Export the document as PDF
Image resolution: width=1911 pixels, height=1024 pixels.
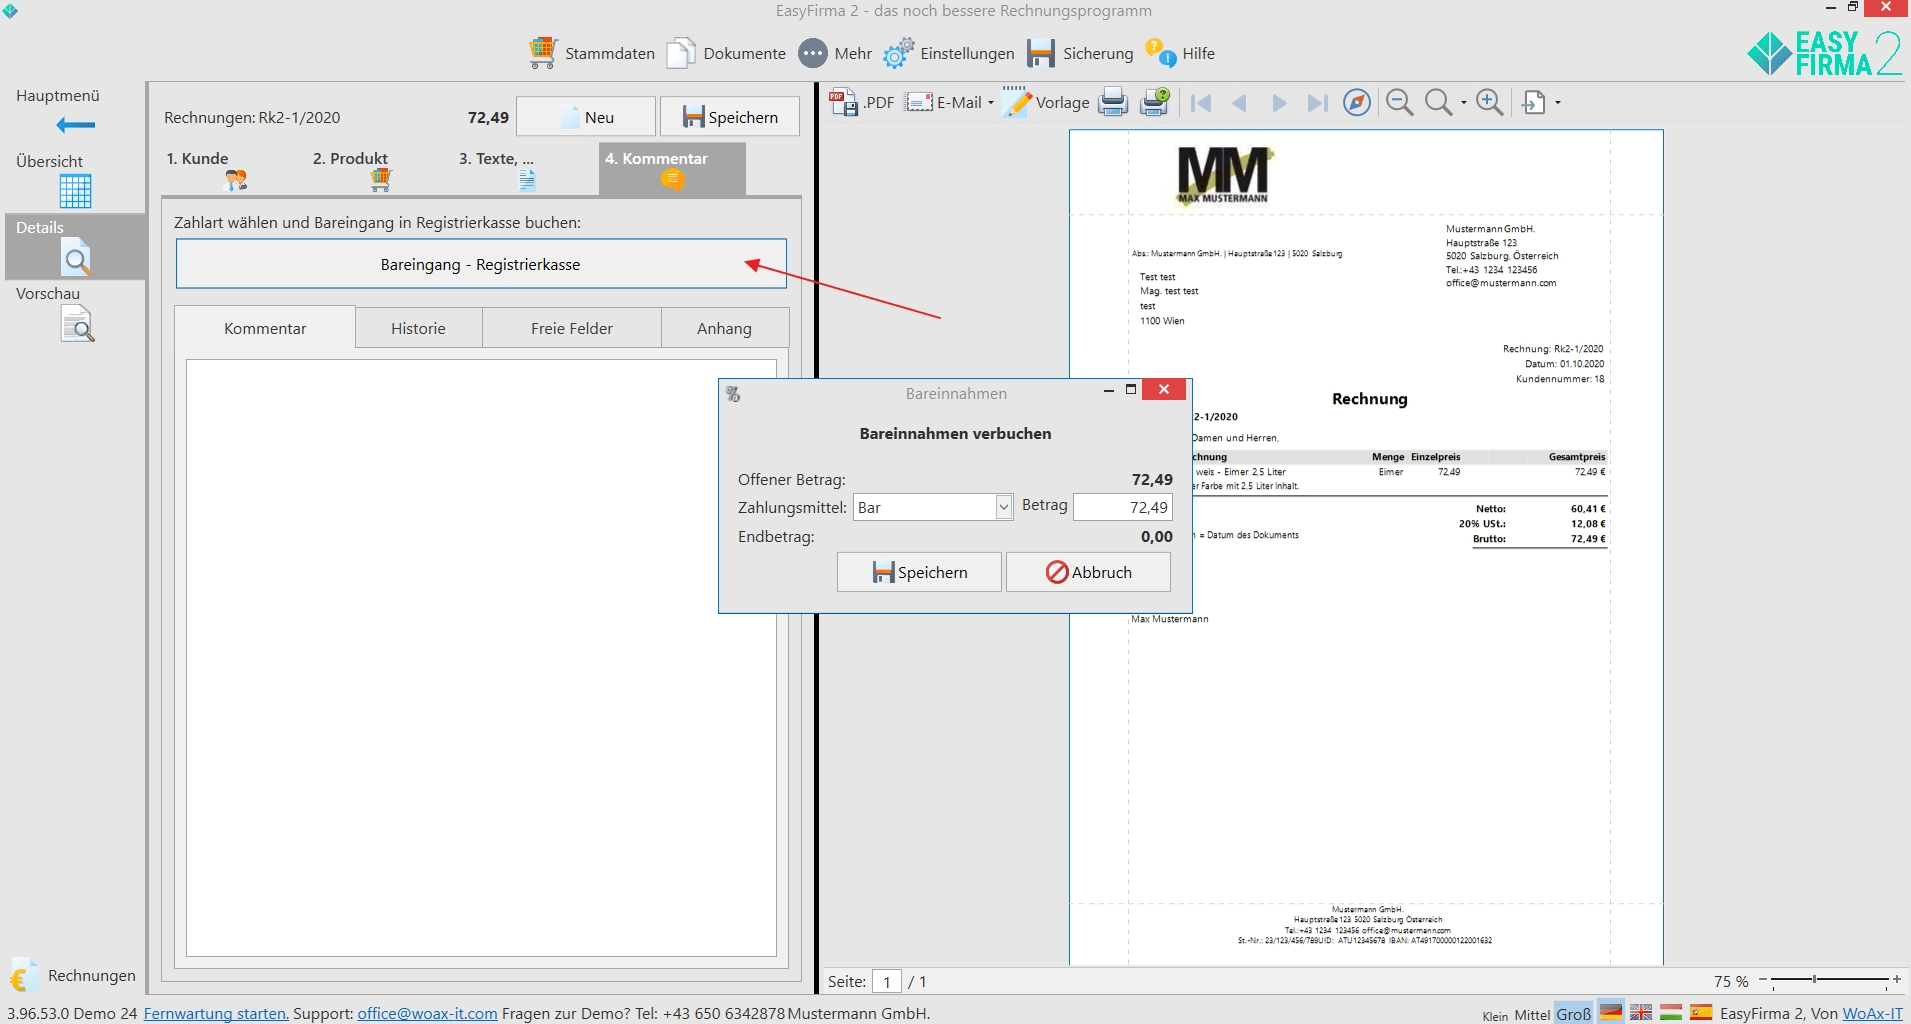(862, 102)
